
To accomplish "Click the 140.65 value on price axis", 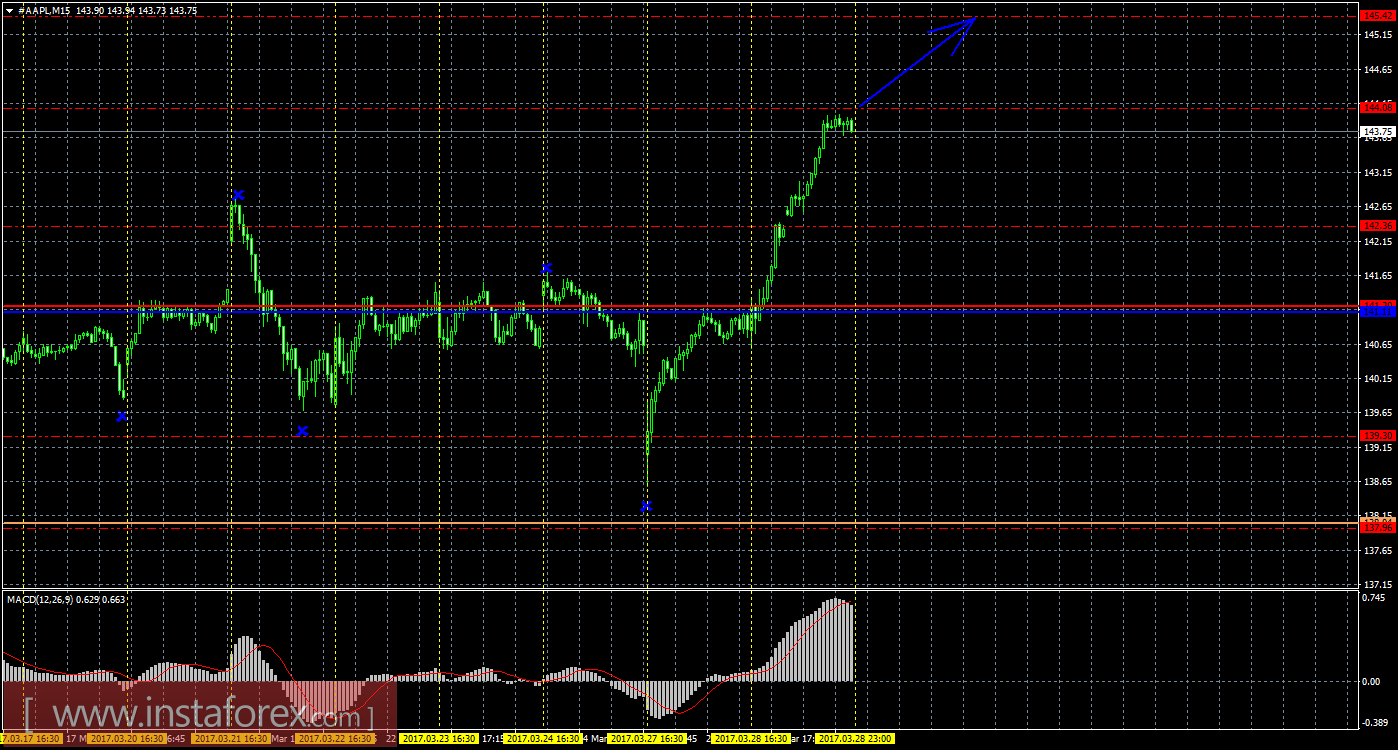I will pyautogui.click(x=1378, y=344).
